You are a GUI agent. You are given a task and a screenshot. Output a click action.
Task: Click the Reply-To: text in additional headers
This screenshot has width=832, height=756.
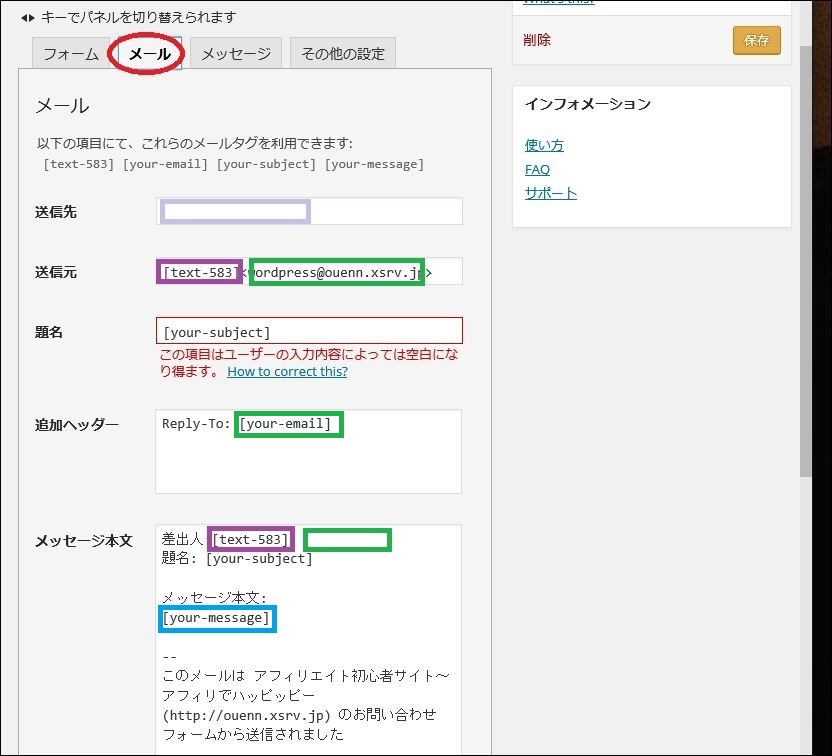pyautogui.click(x=196, y=423)
